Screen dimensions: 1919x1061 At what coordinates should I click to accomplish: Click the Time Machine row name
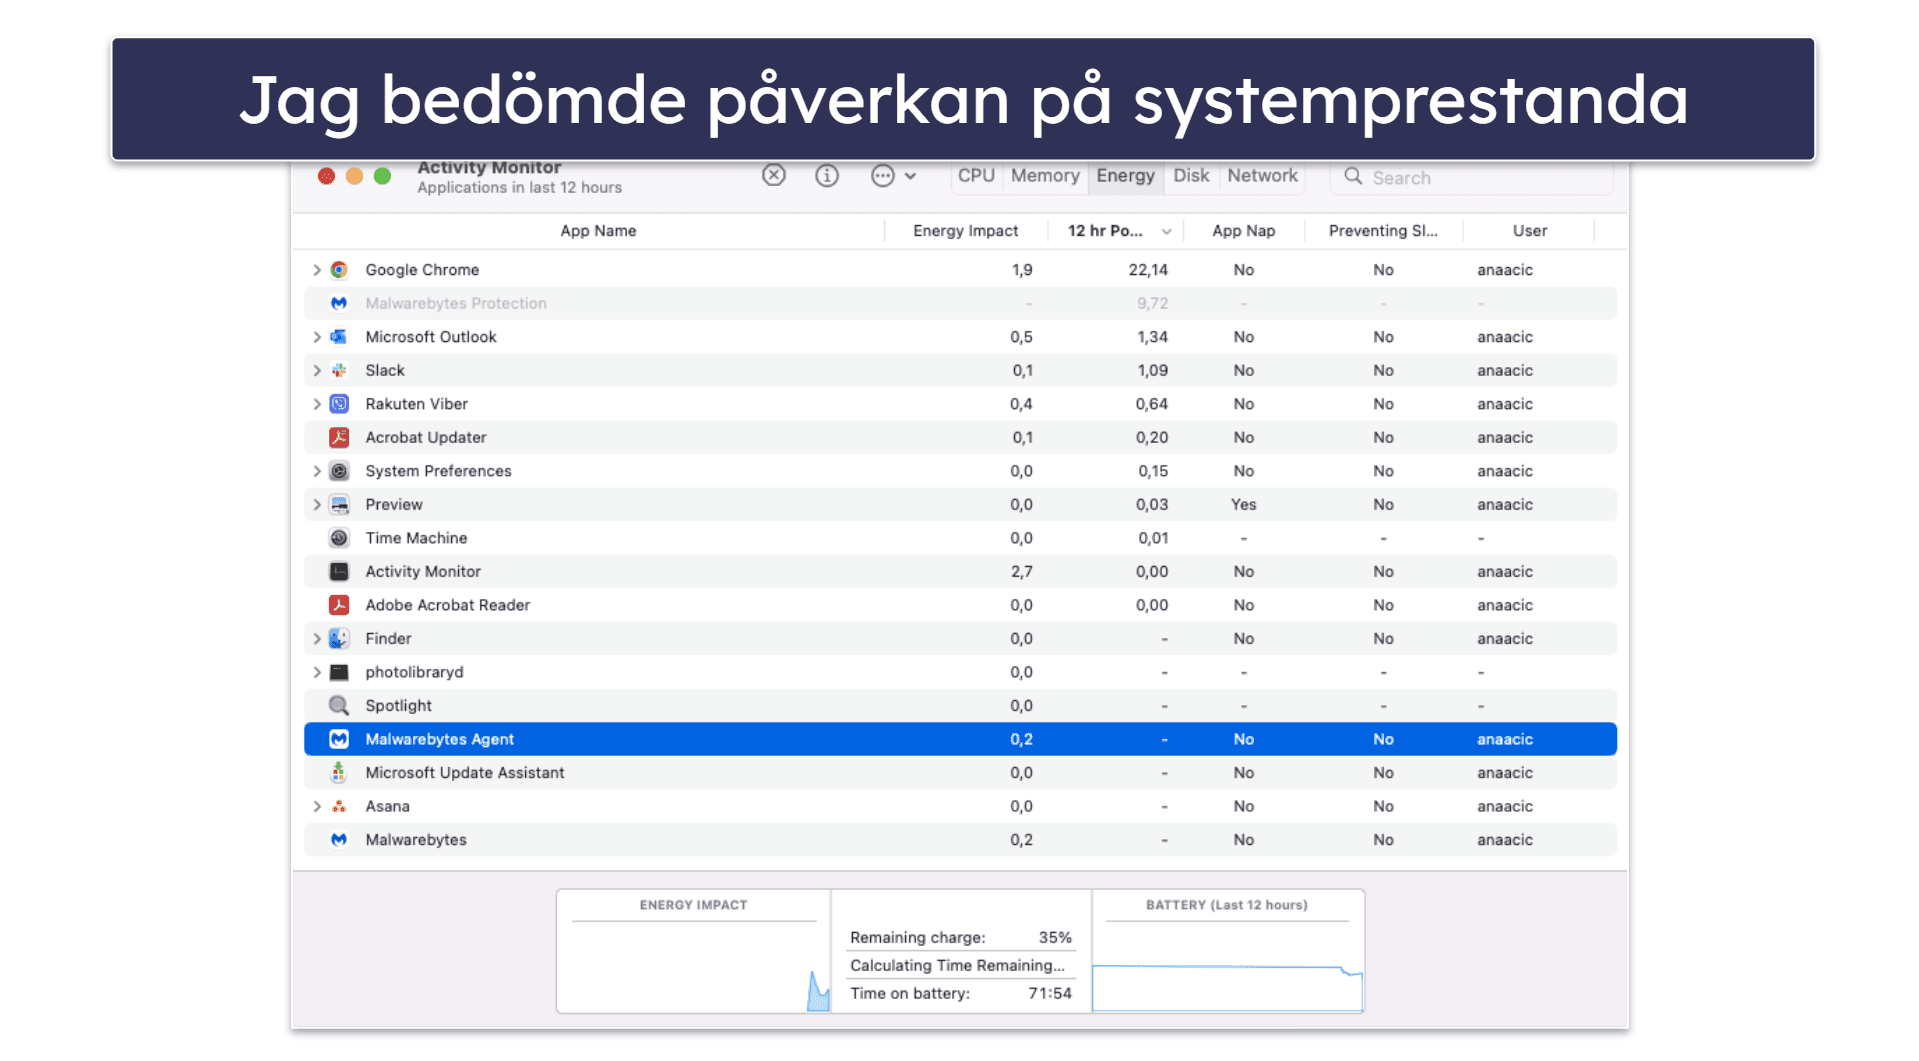click(x=416, y=538)
